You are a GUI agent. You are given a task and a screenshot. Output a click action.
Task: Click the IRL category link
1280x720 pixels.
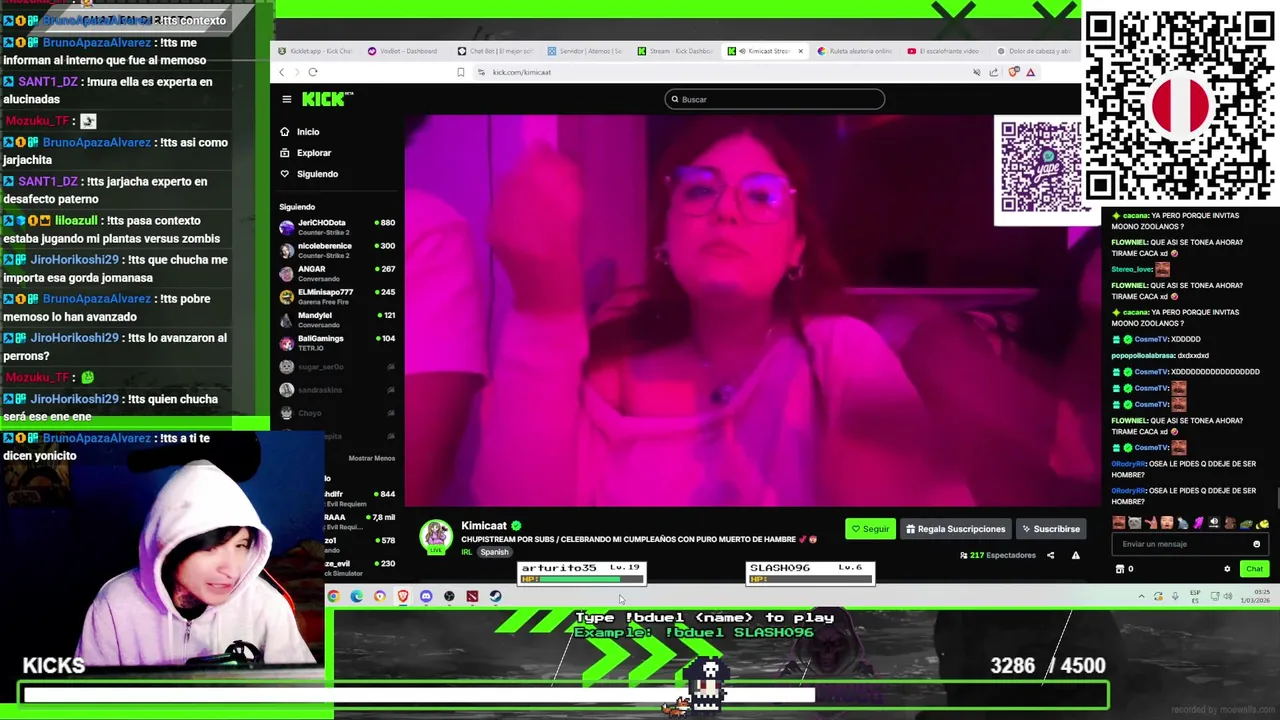coord(466,552)
